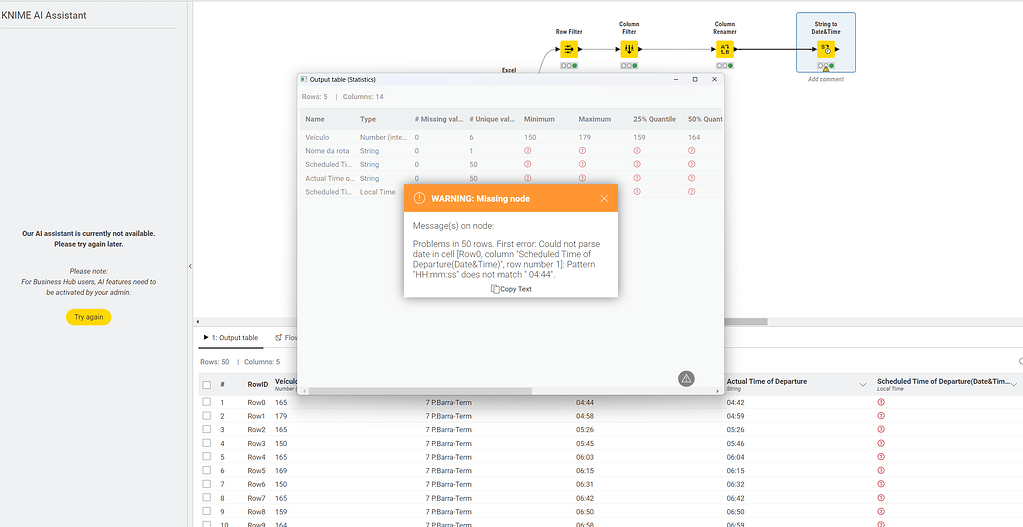This screenshot has width=1023, height=527.
Task: Check the checkbox for Row7
Action: click(x=207, y=498)
